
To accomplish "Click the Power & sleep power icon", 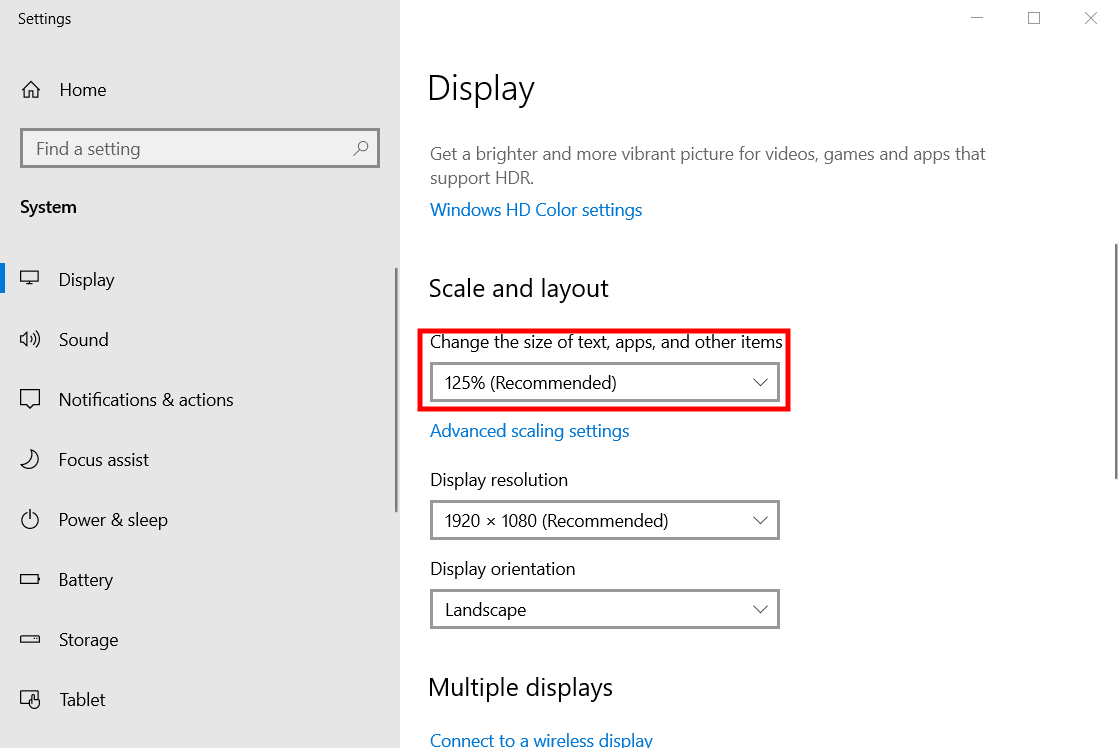I will (30, 519).
